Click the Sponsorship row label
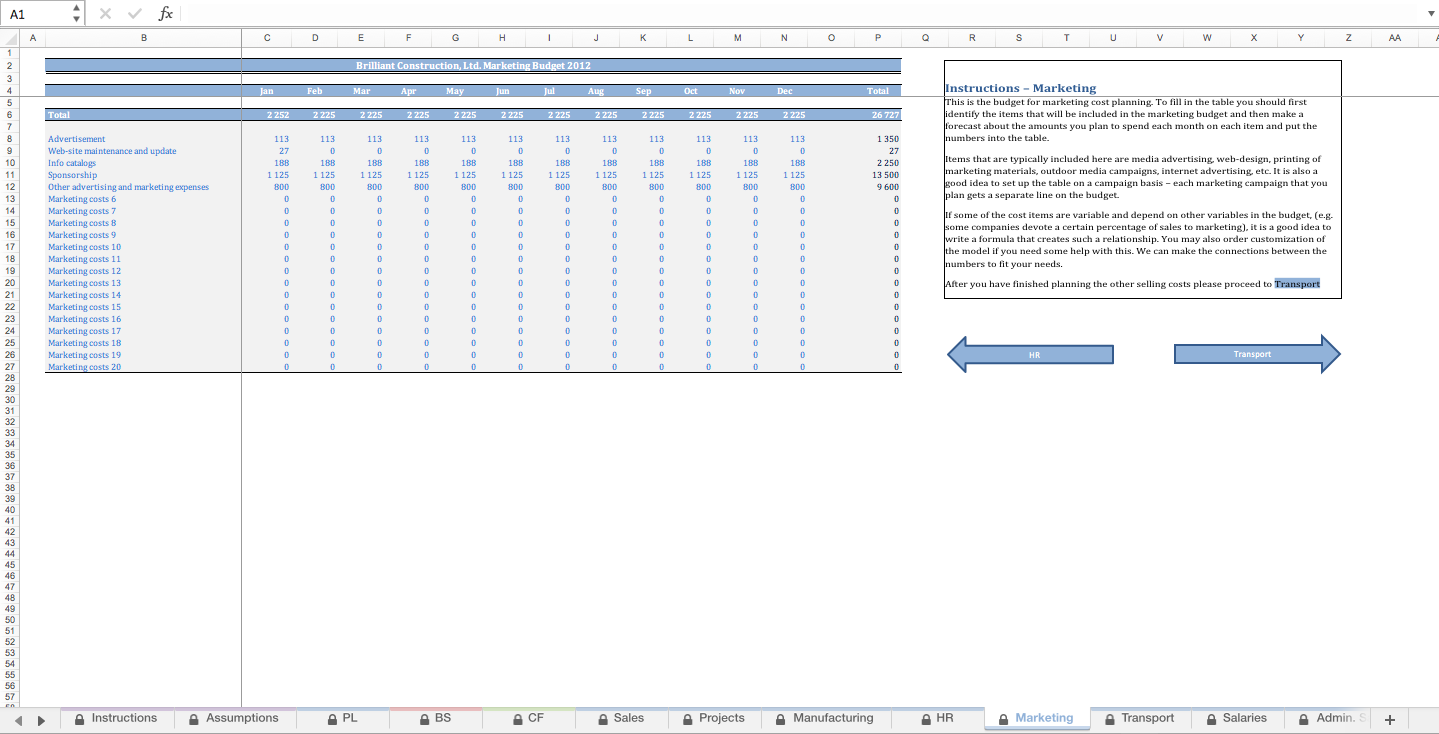This screenshot has height=734, width=1439. point(73,175)
